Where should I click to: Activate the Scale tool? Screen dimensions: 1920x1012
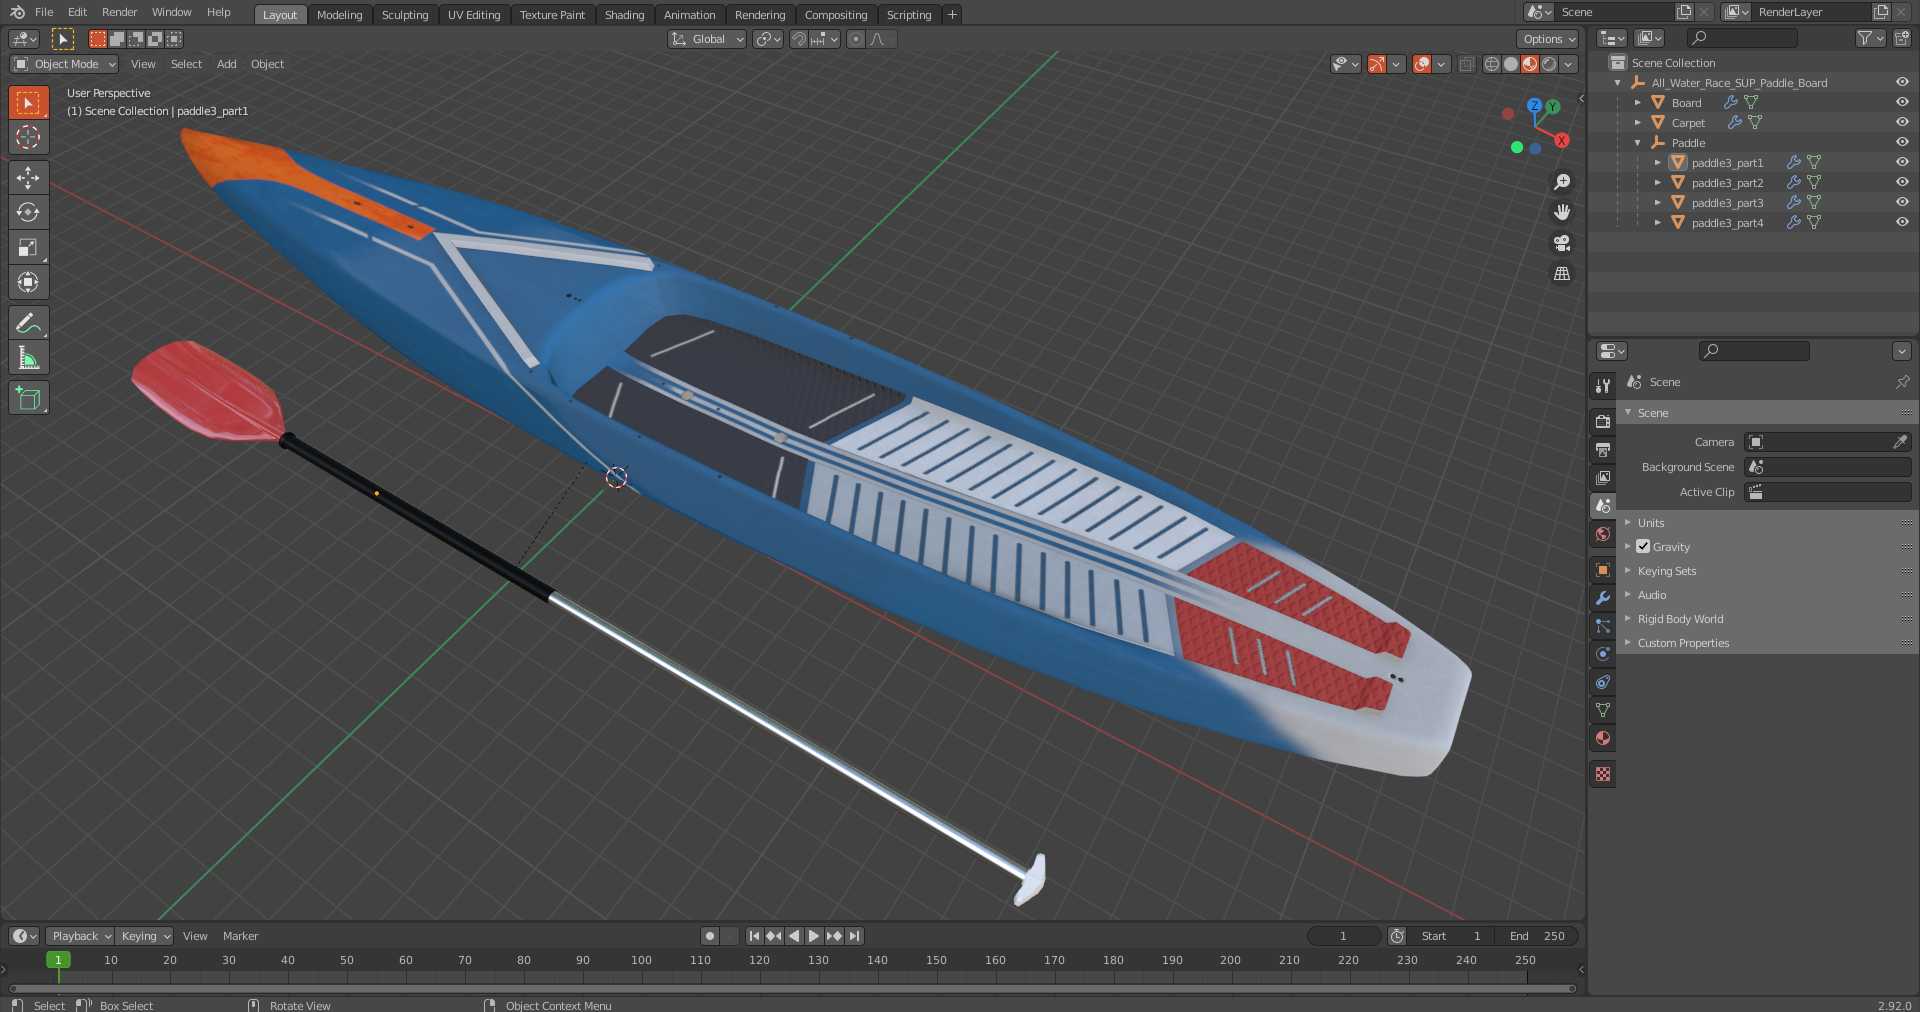click(x=28, y=247)
